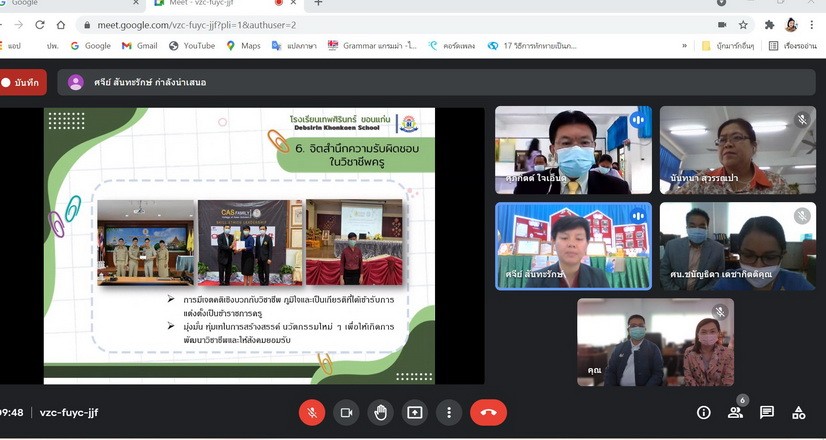Screen dimensions: 826x440
Task: Toggle the camera on or off
Action: [346, 412]
